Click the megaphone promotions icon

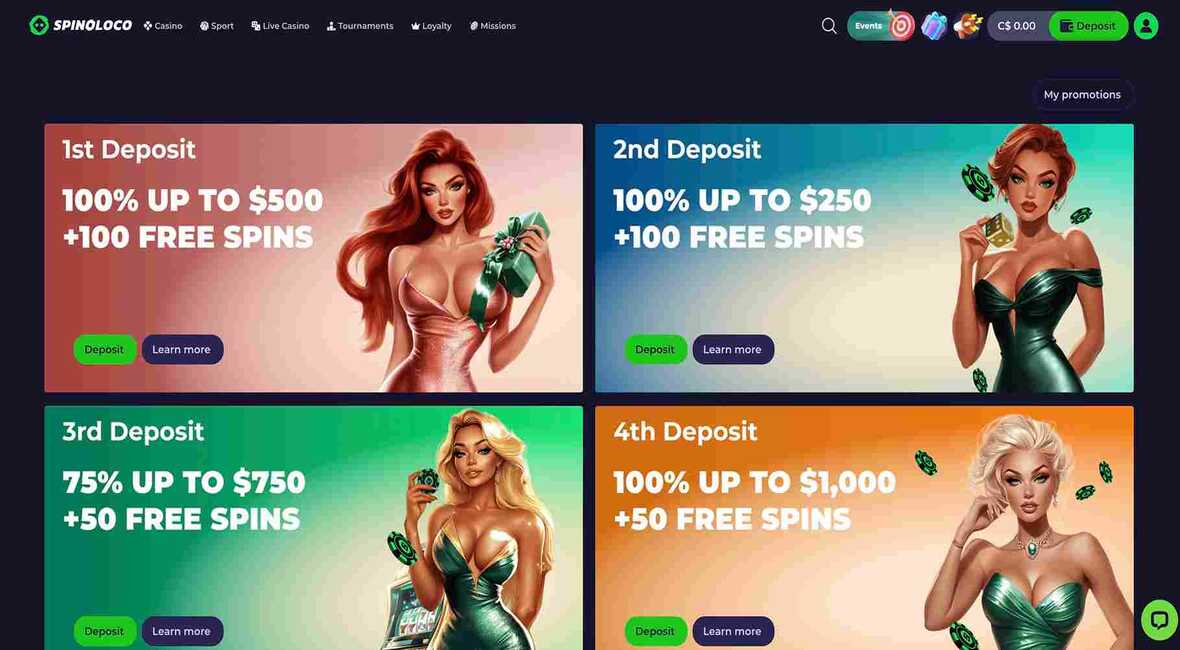968,26
